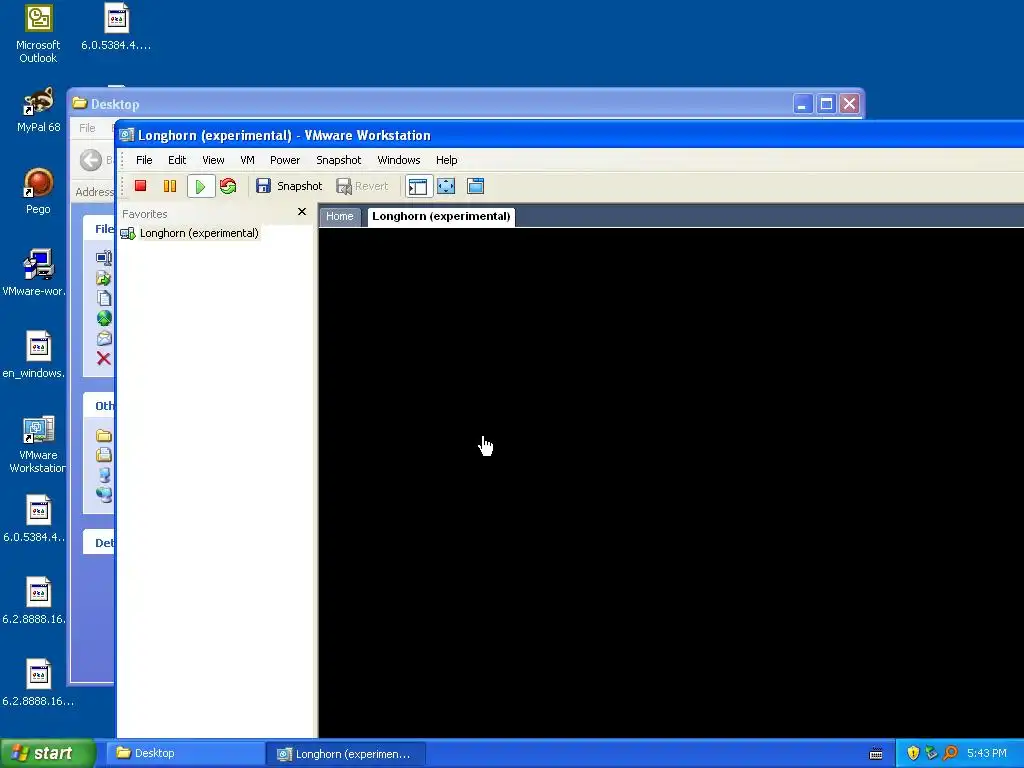Select the en_windows file icon
The image size is (1024, 768).
click(36, 355)
